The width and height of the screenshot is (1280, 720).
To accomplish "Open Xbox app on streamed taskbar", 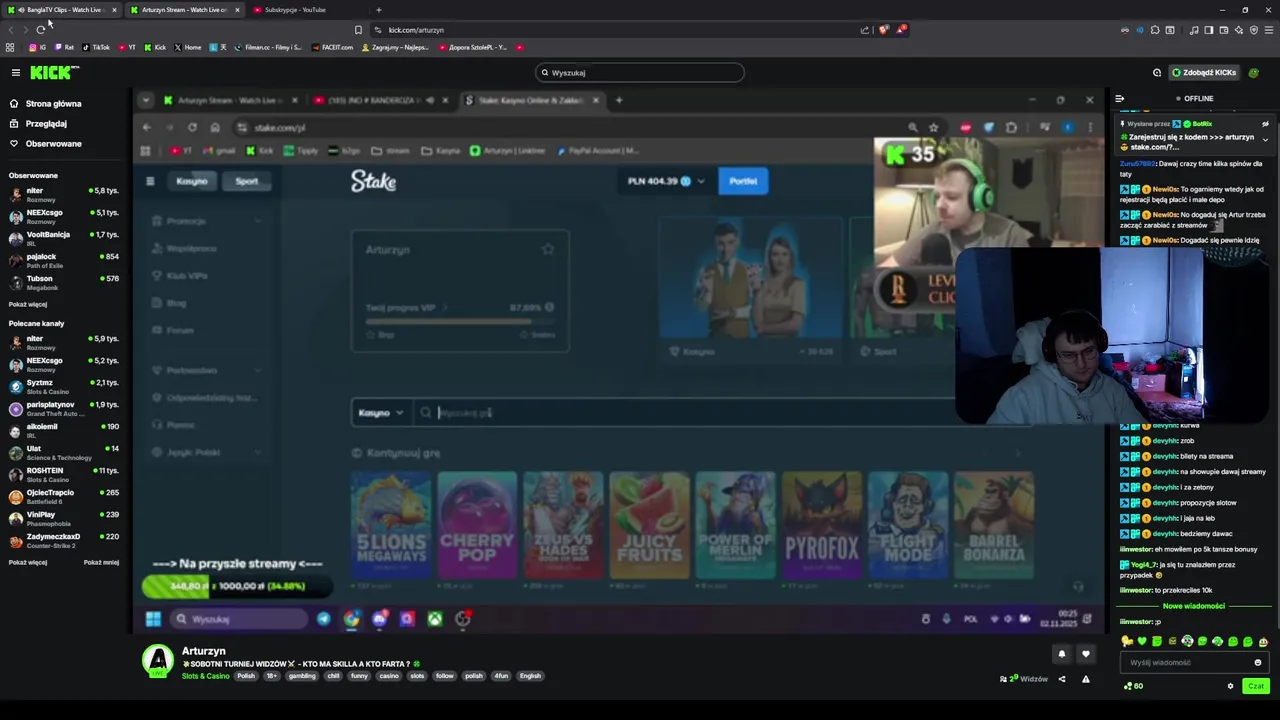I will click(x=435, y=619).
